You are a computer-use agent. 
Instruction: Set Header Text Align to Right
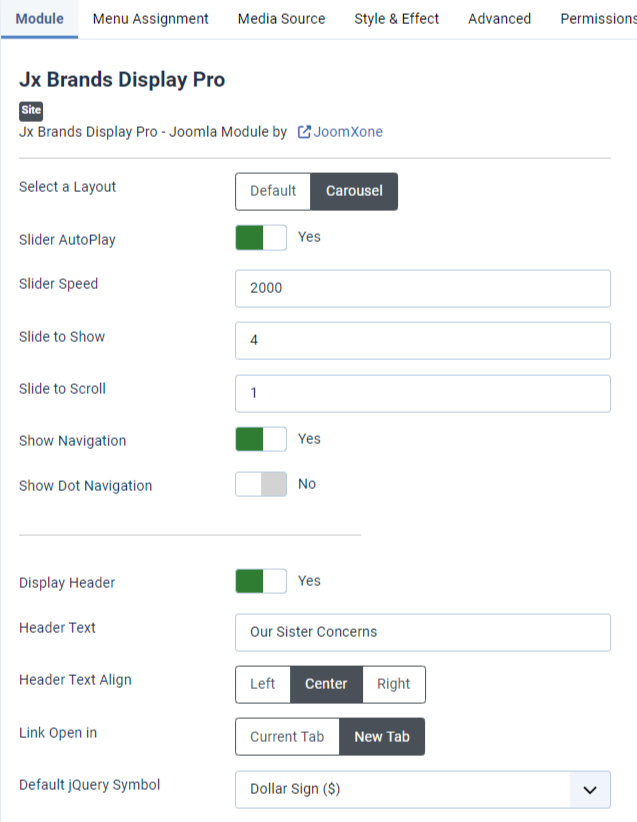(x=393, y=684)
